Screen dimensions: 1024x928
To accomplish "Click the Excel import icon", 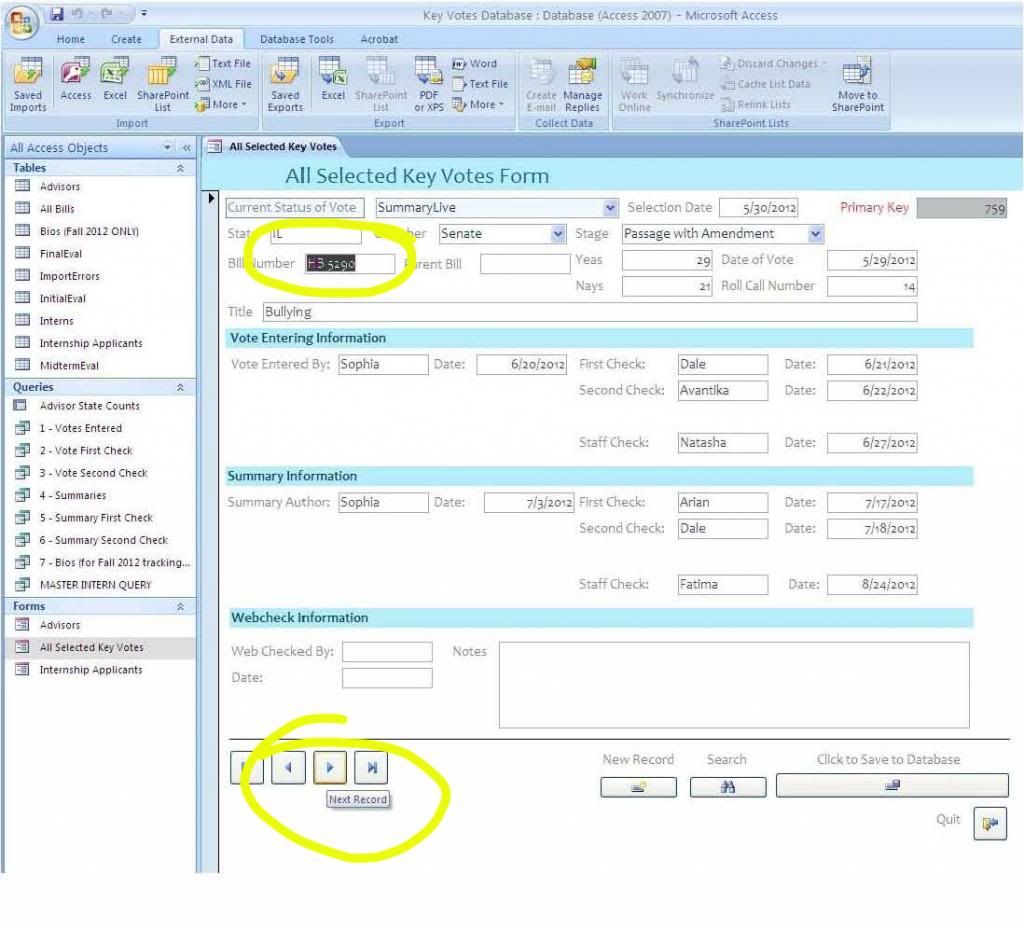I will [x=116, y=80].
